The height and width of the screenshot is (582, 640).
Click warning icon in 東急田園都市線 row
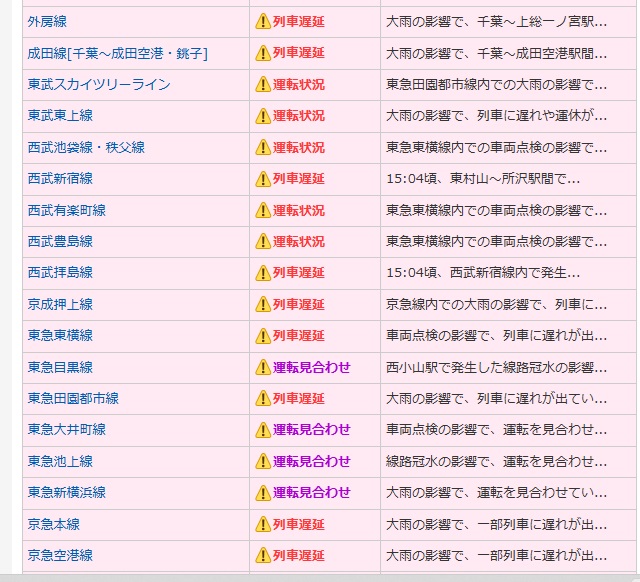pyautogui.click(x=263, y=398)
